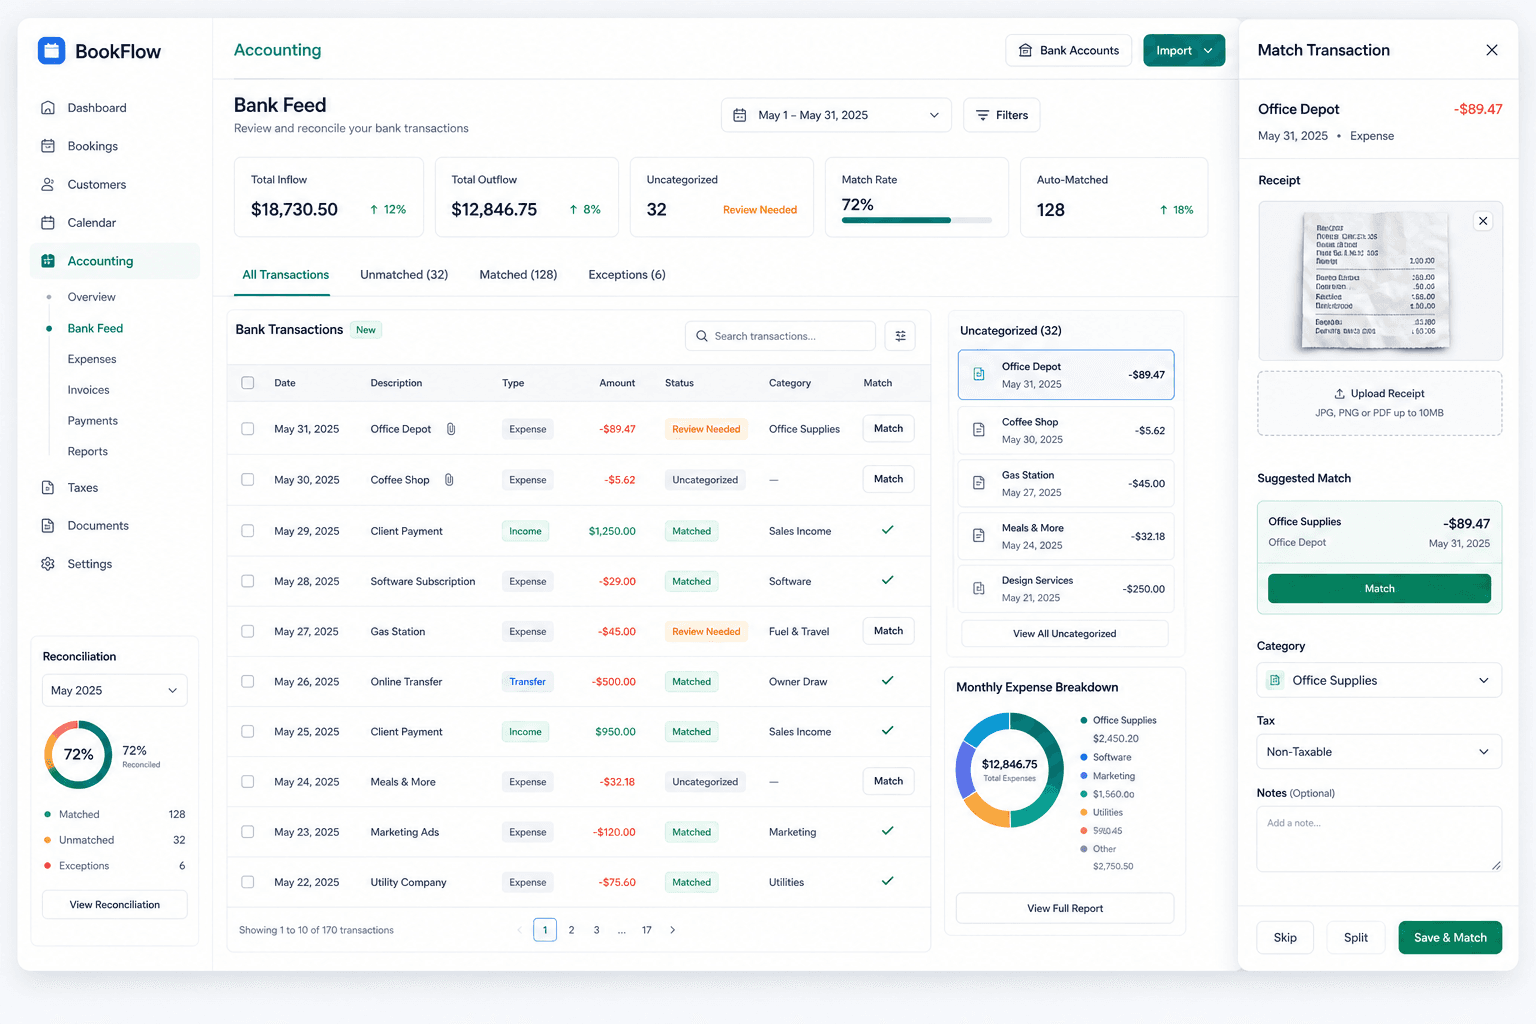Go to next transactions page arrow
Screen dimensions: 1536x1024
click(x=672, y=930)
